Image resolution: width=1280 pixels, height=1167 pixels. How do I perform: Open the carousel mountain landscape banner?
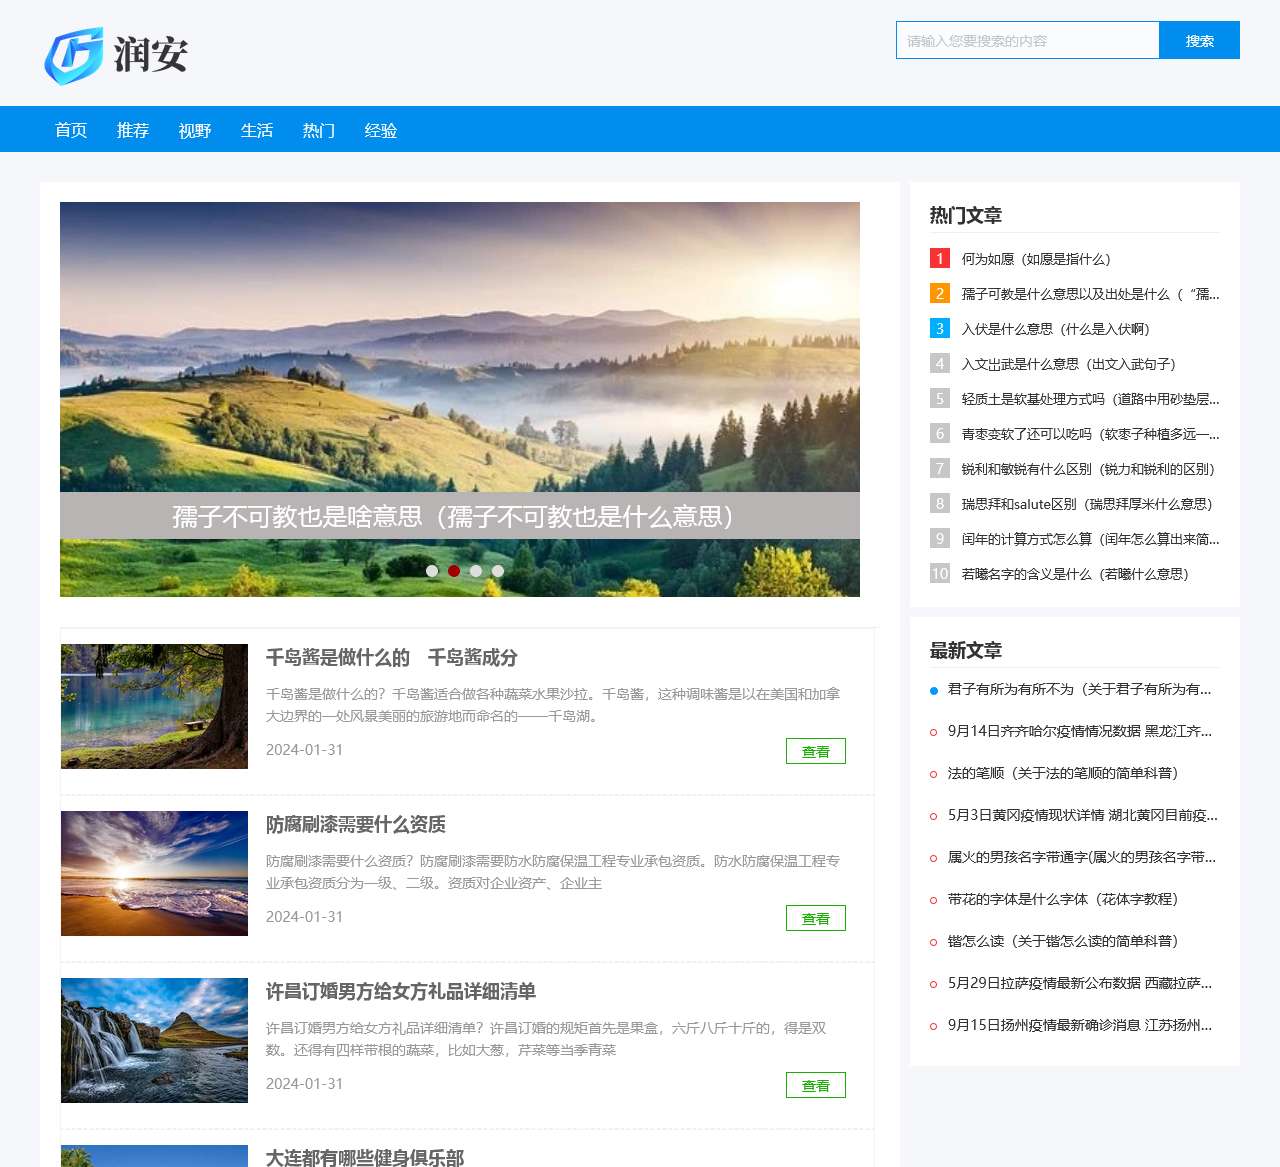click(x=460, y=399)
